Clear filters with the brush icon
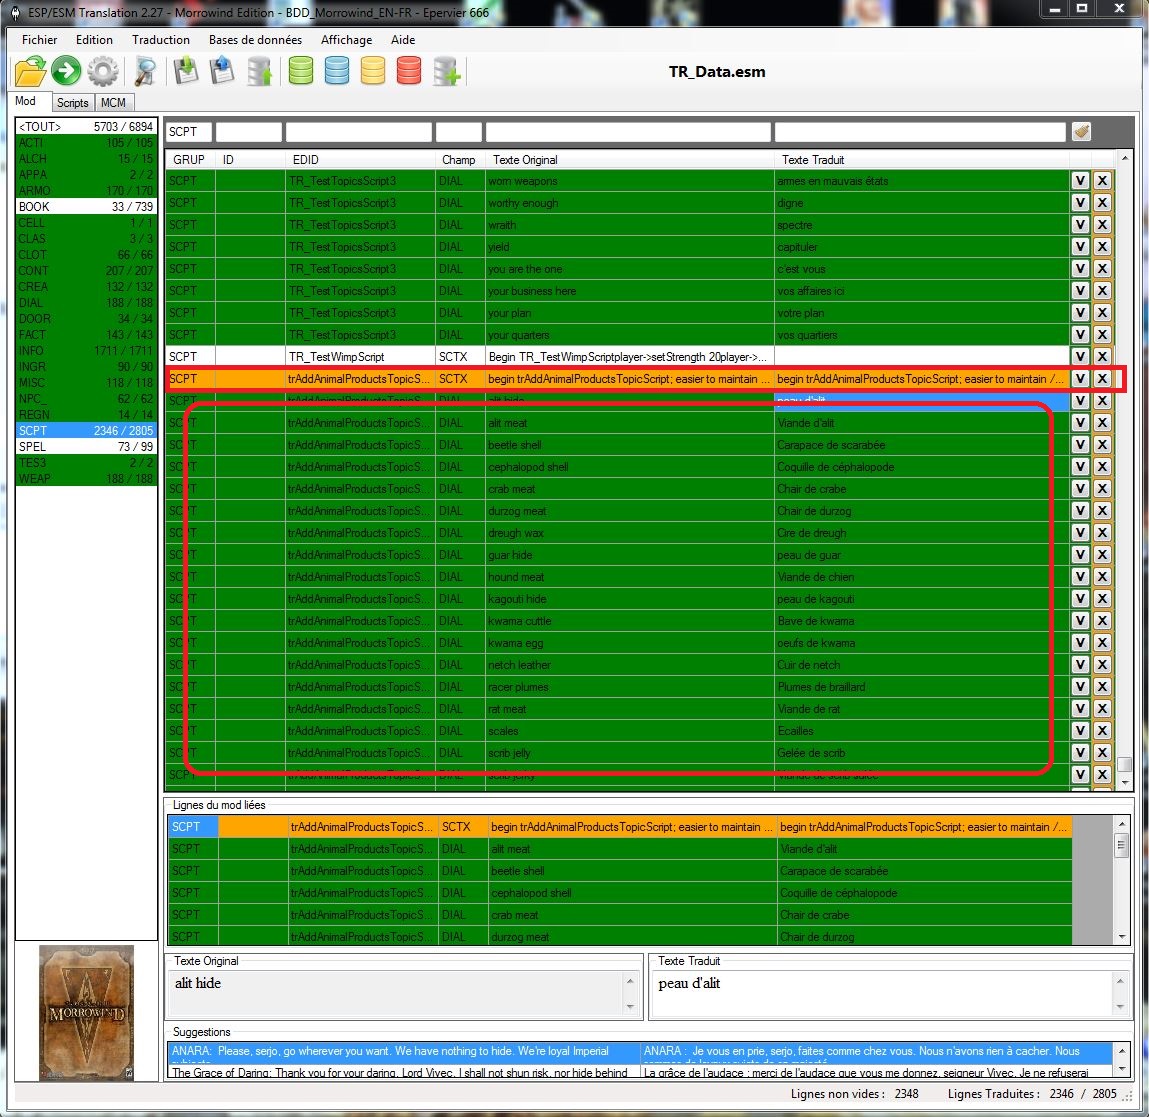 pos(1080,131)
